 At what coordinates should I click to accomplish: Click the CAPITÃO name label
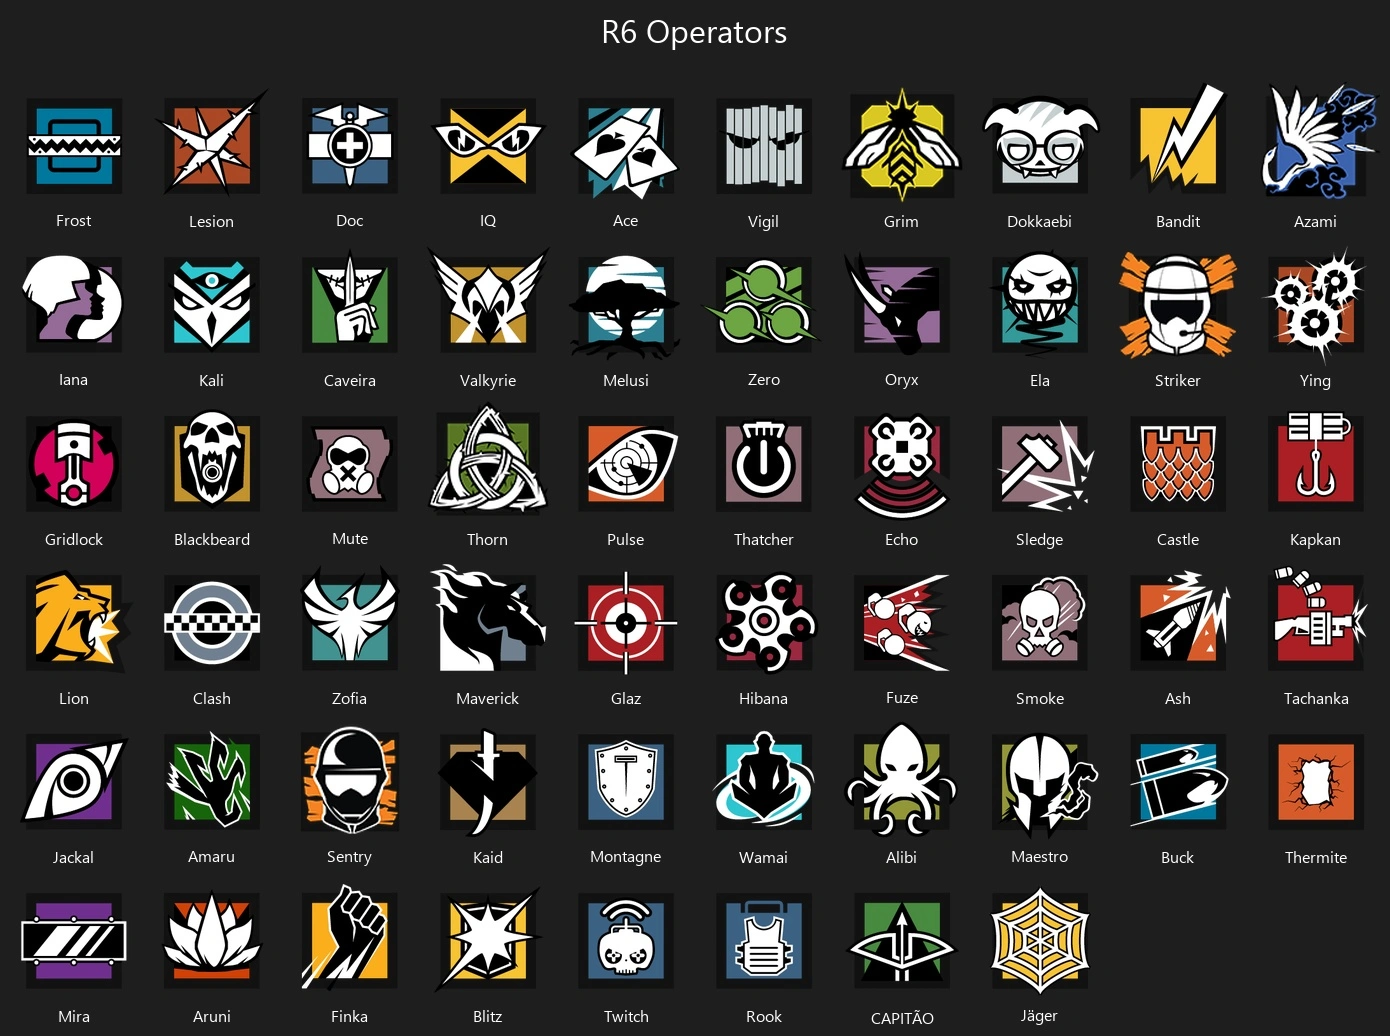902,1018
